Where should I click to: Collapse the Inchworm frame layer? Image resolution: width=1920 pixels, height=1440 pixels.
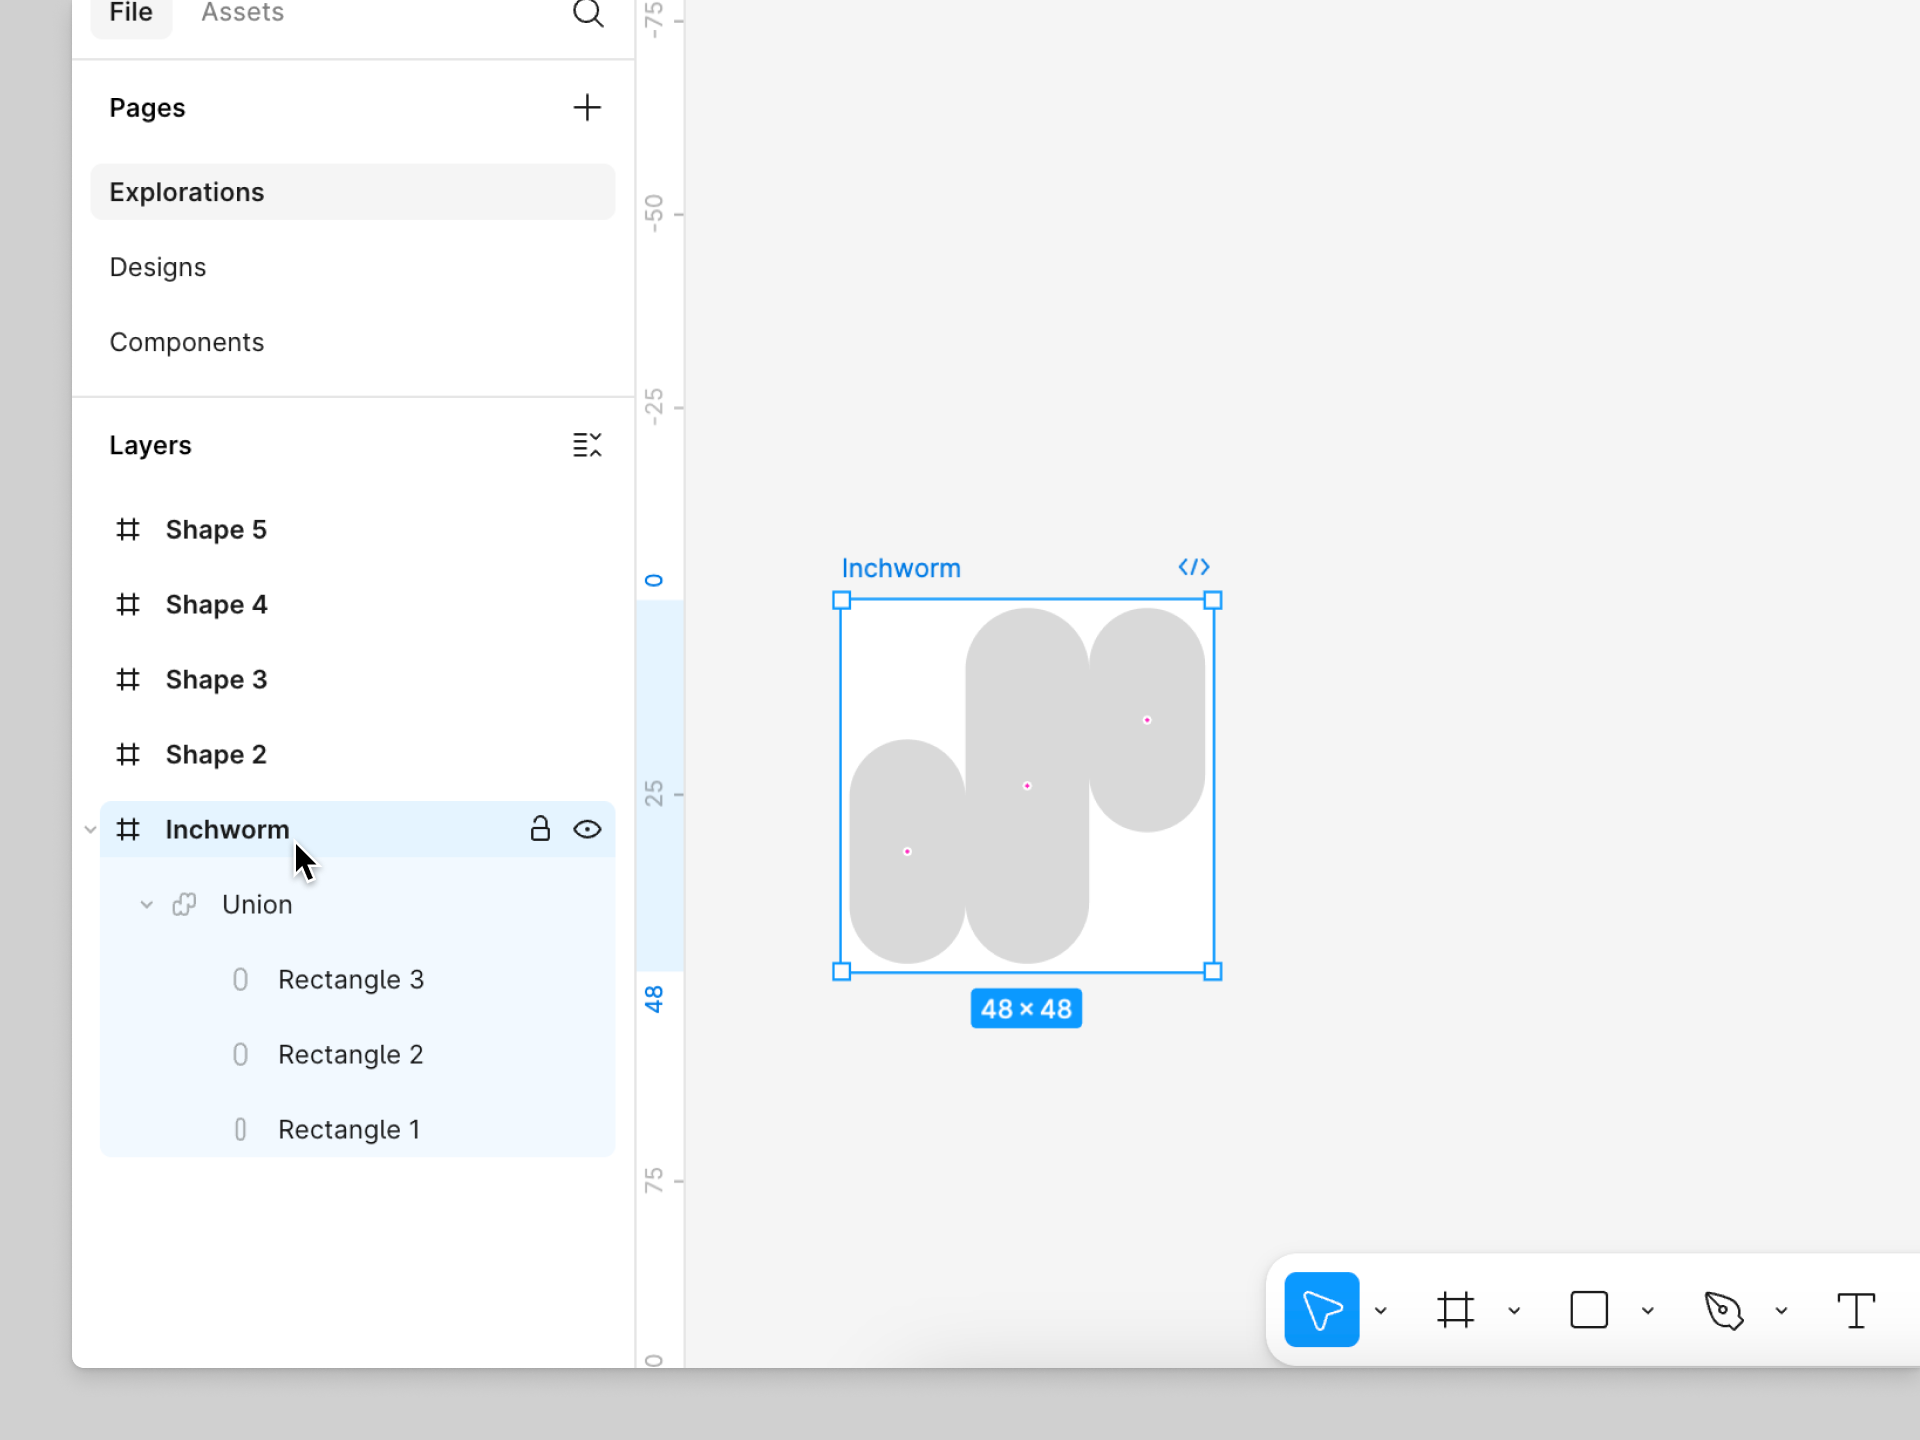[90, 829]
